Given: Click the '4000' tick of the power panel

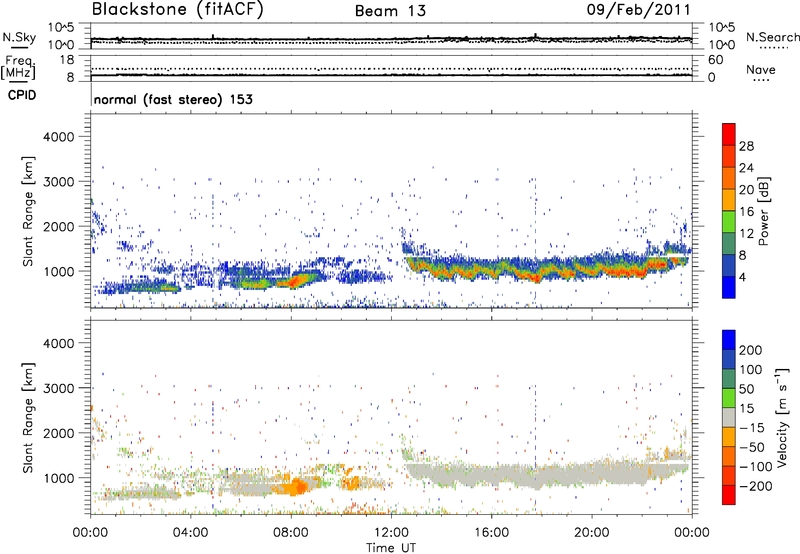Looking at the screenshot, I should [x=59, y=137].
